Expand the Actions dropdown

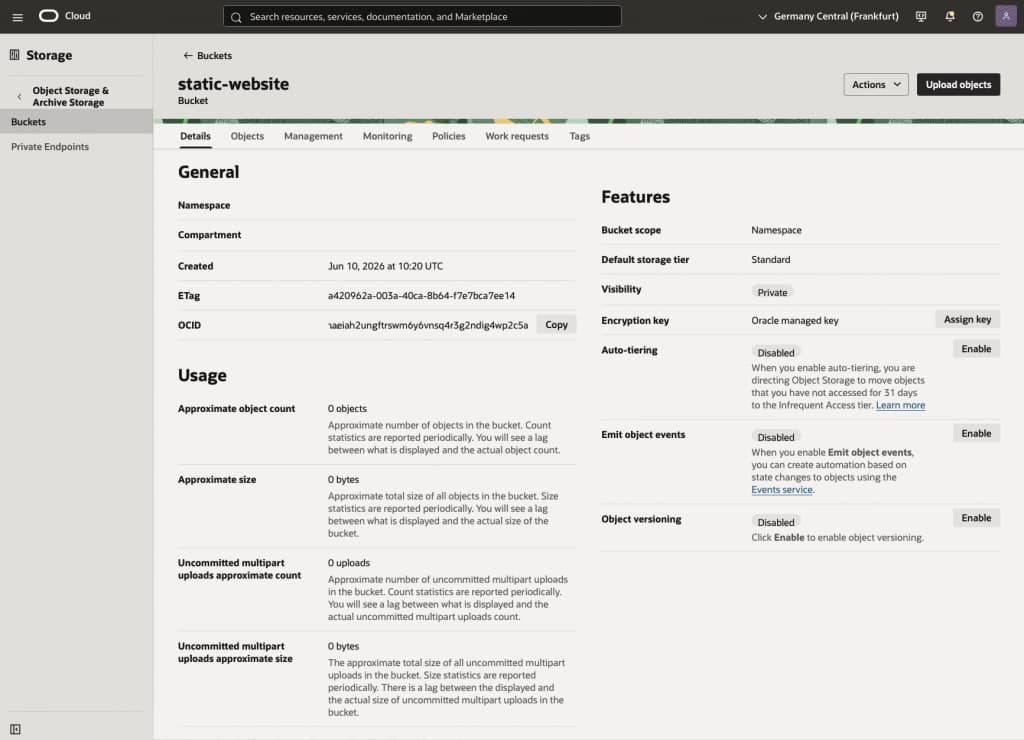(876, 84)
